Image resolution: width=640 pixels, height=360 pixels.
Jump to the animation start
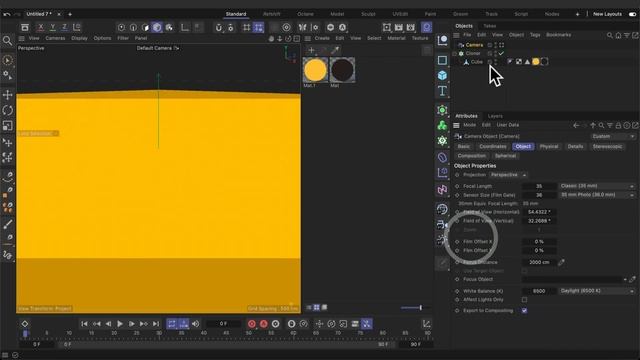click(84, 324)
